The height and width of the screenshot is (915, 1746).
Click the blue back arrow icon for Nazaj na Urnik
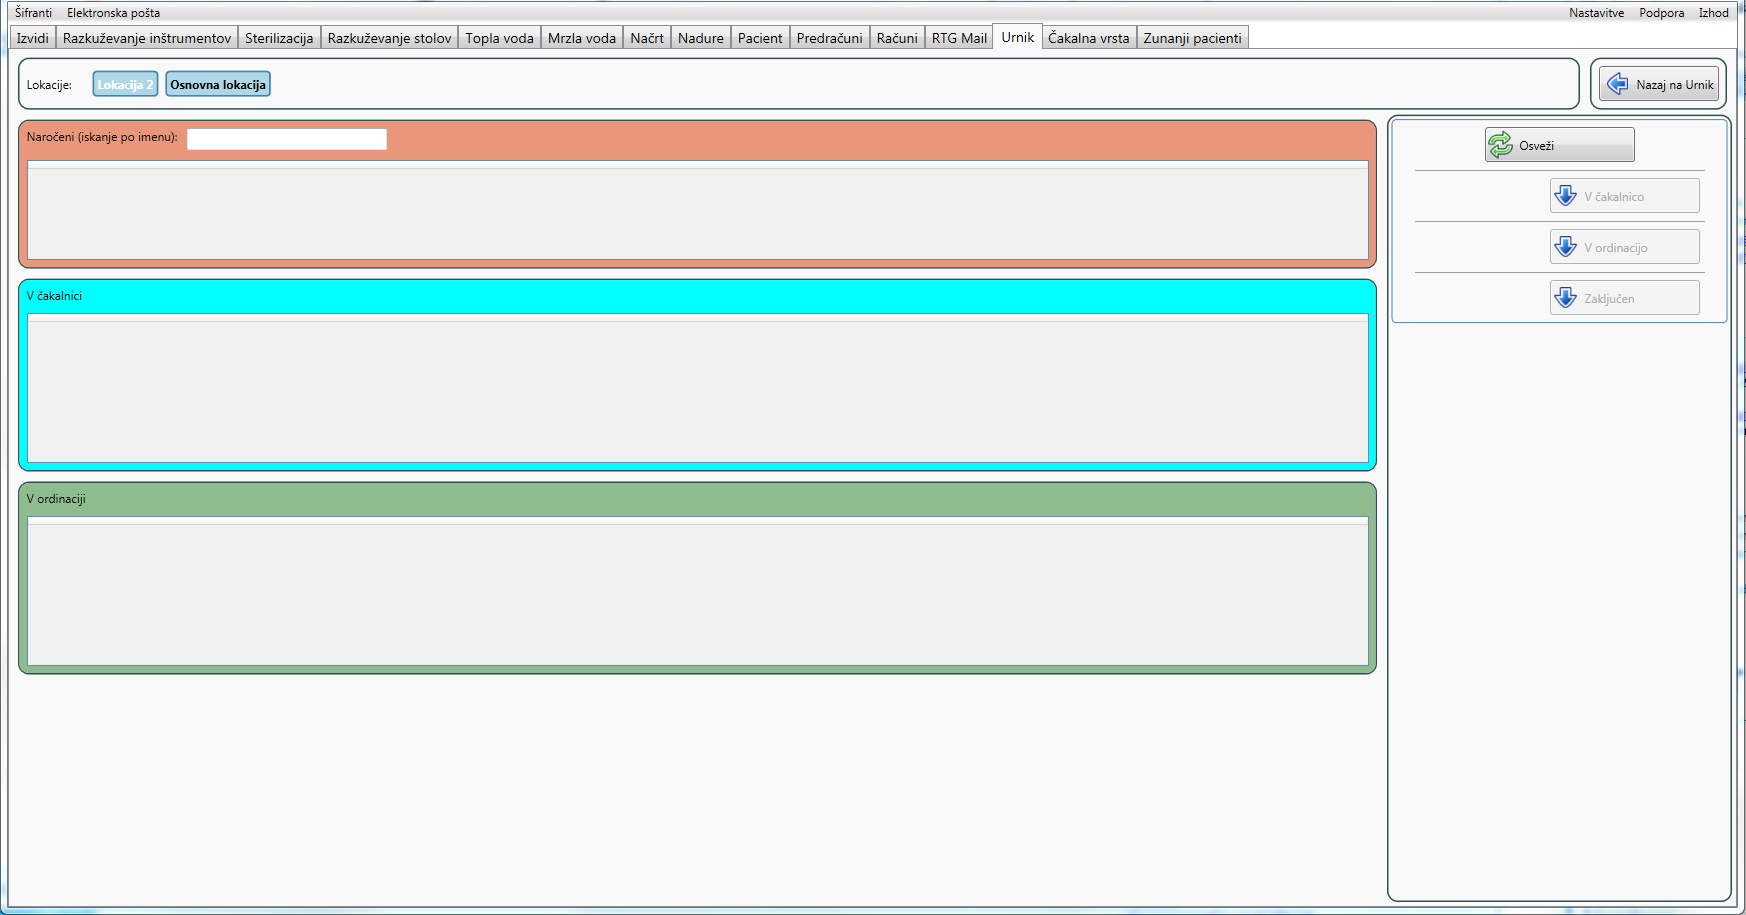click(1617, 84)
